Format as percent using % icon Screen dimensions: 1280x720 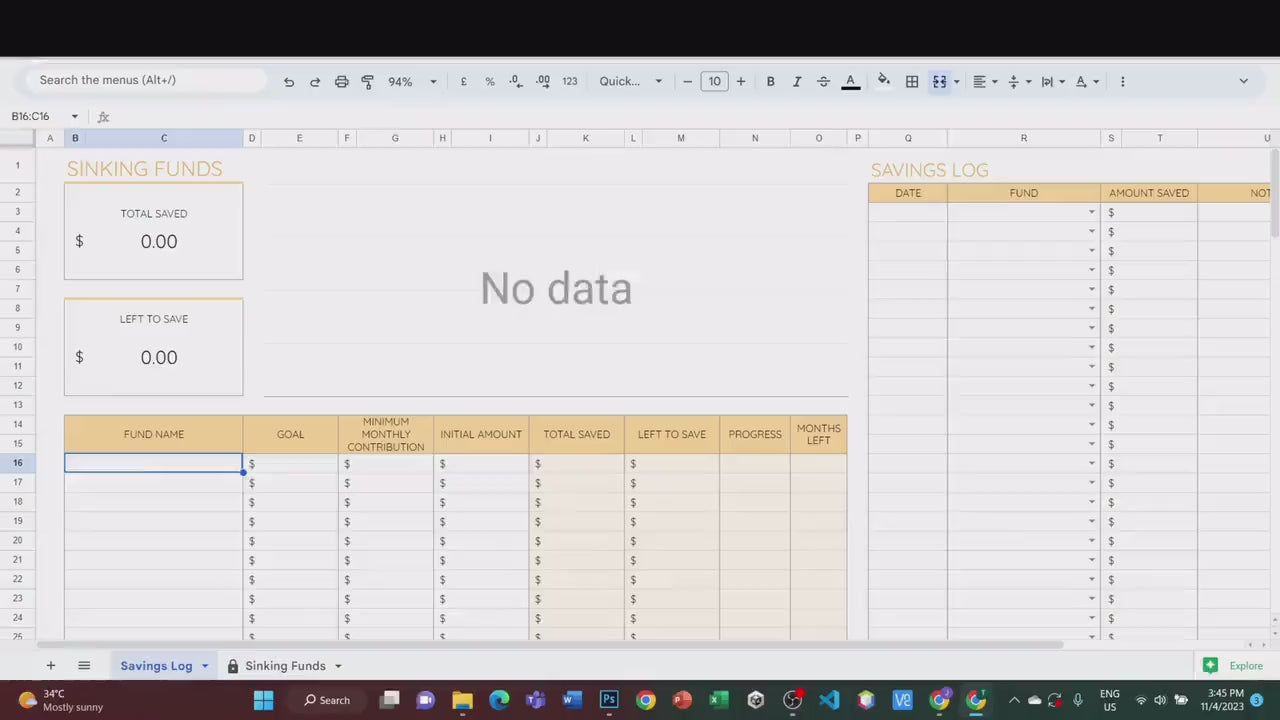tap(490, 82)
